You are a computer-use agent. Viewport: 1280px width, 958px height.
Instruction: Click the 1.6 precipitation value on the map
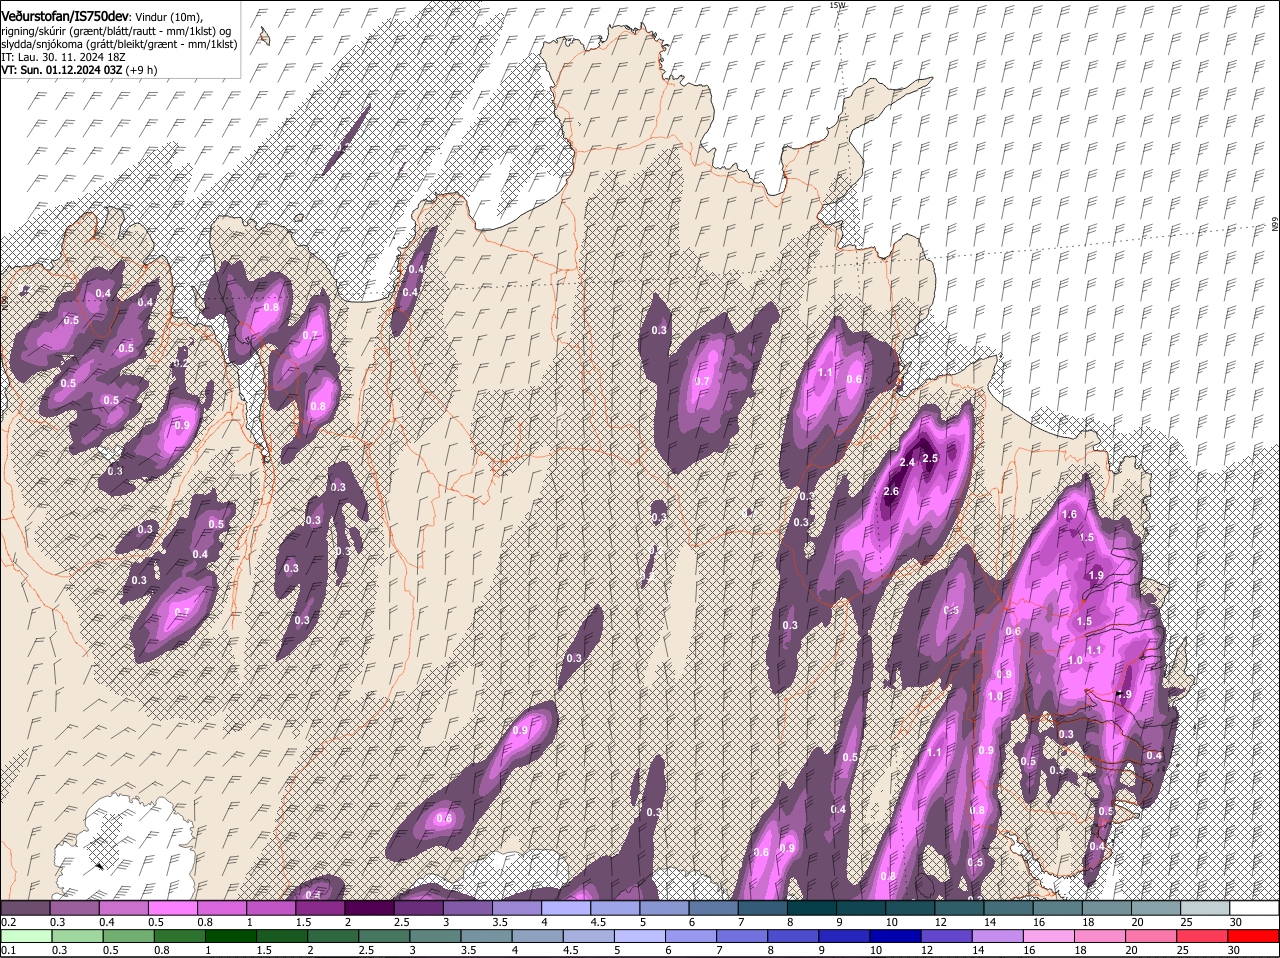click(1069, 515)
